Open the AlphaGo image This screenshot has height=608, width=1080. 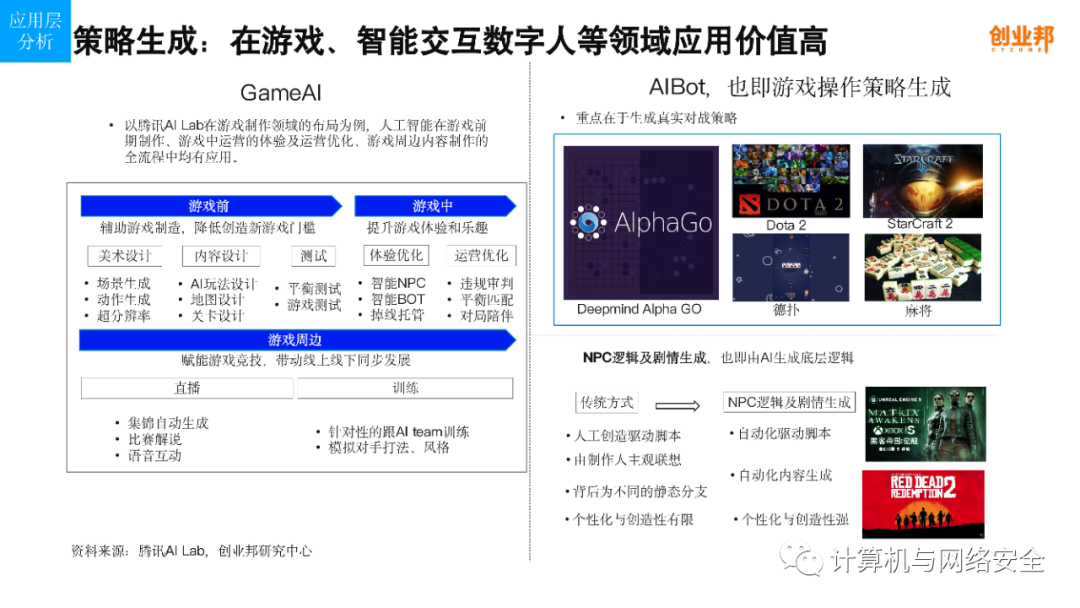tap(641, 222)
